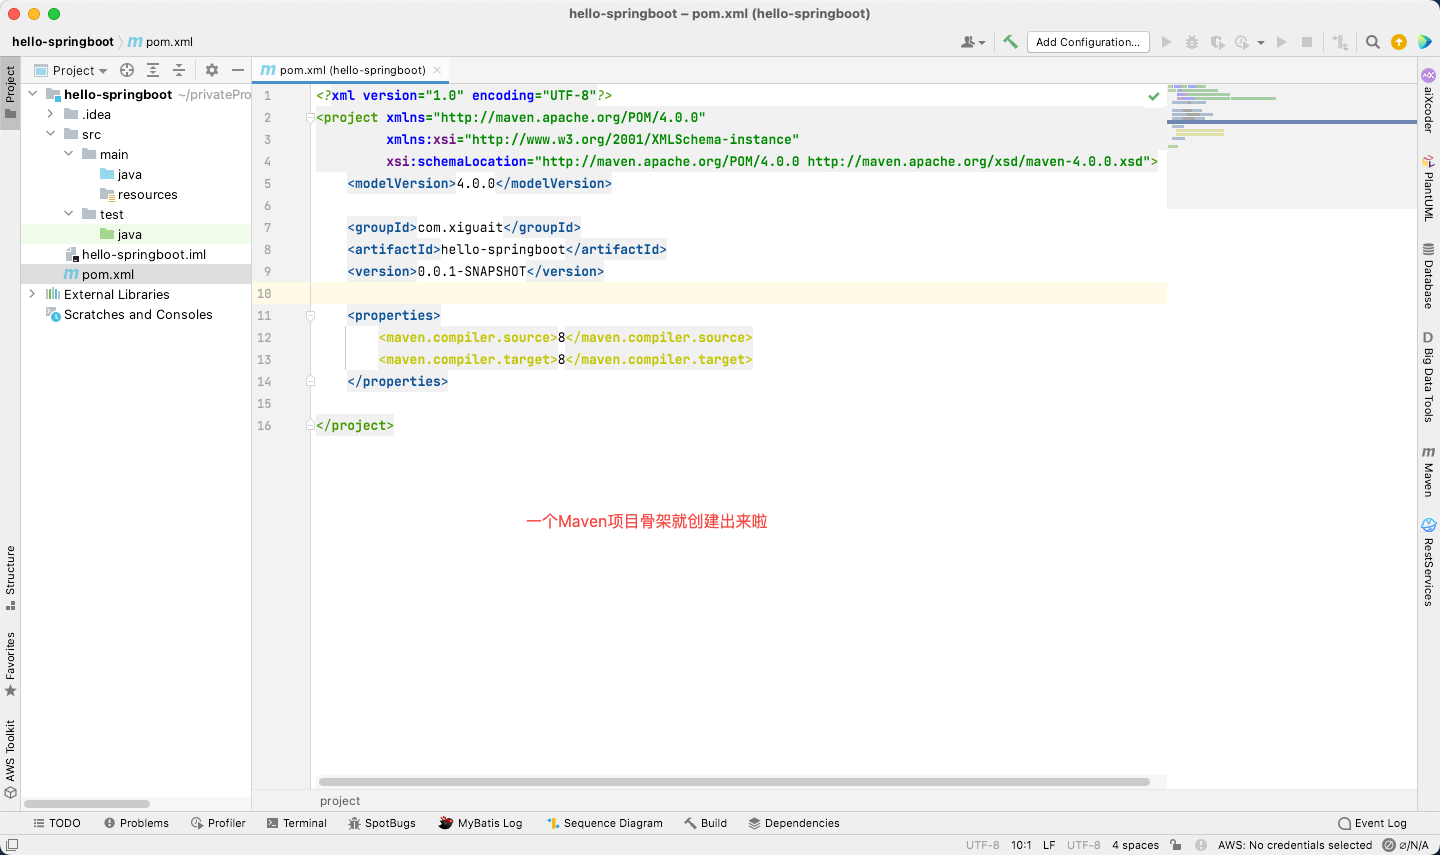Open the Project view dropdown
The width and height of the screenshot is (1440, 855).
coord(71,70)
